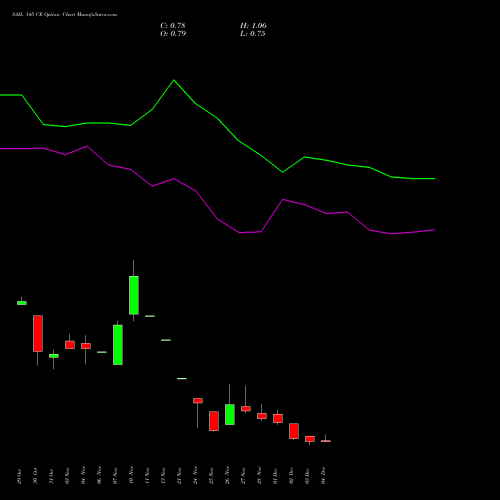Click the 04 Dec date label
Image resolution: width=500 pixels, height=500 pixels.
(x=323, y=476)
